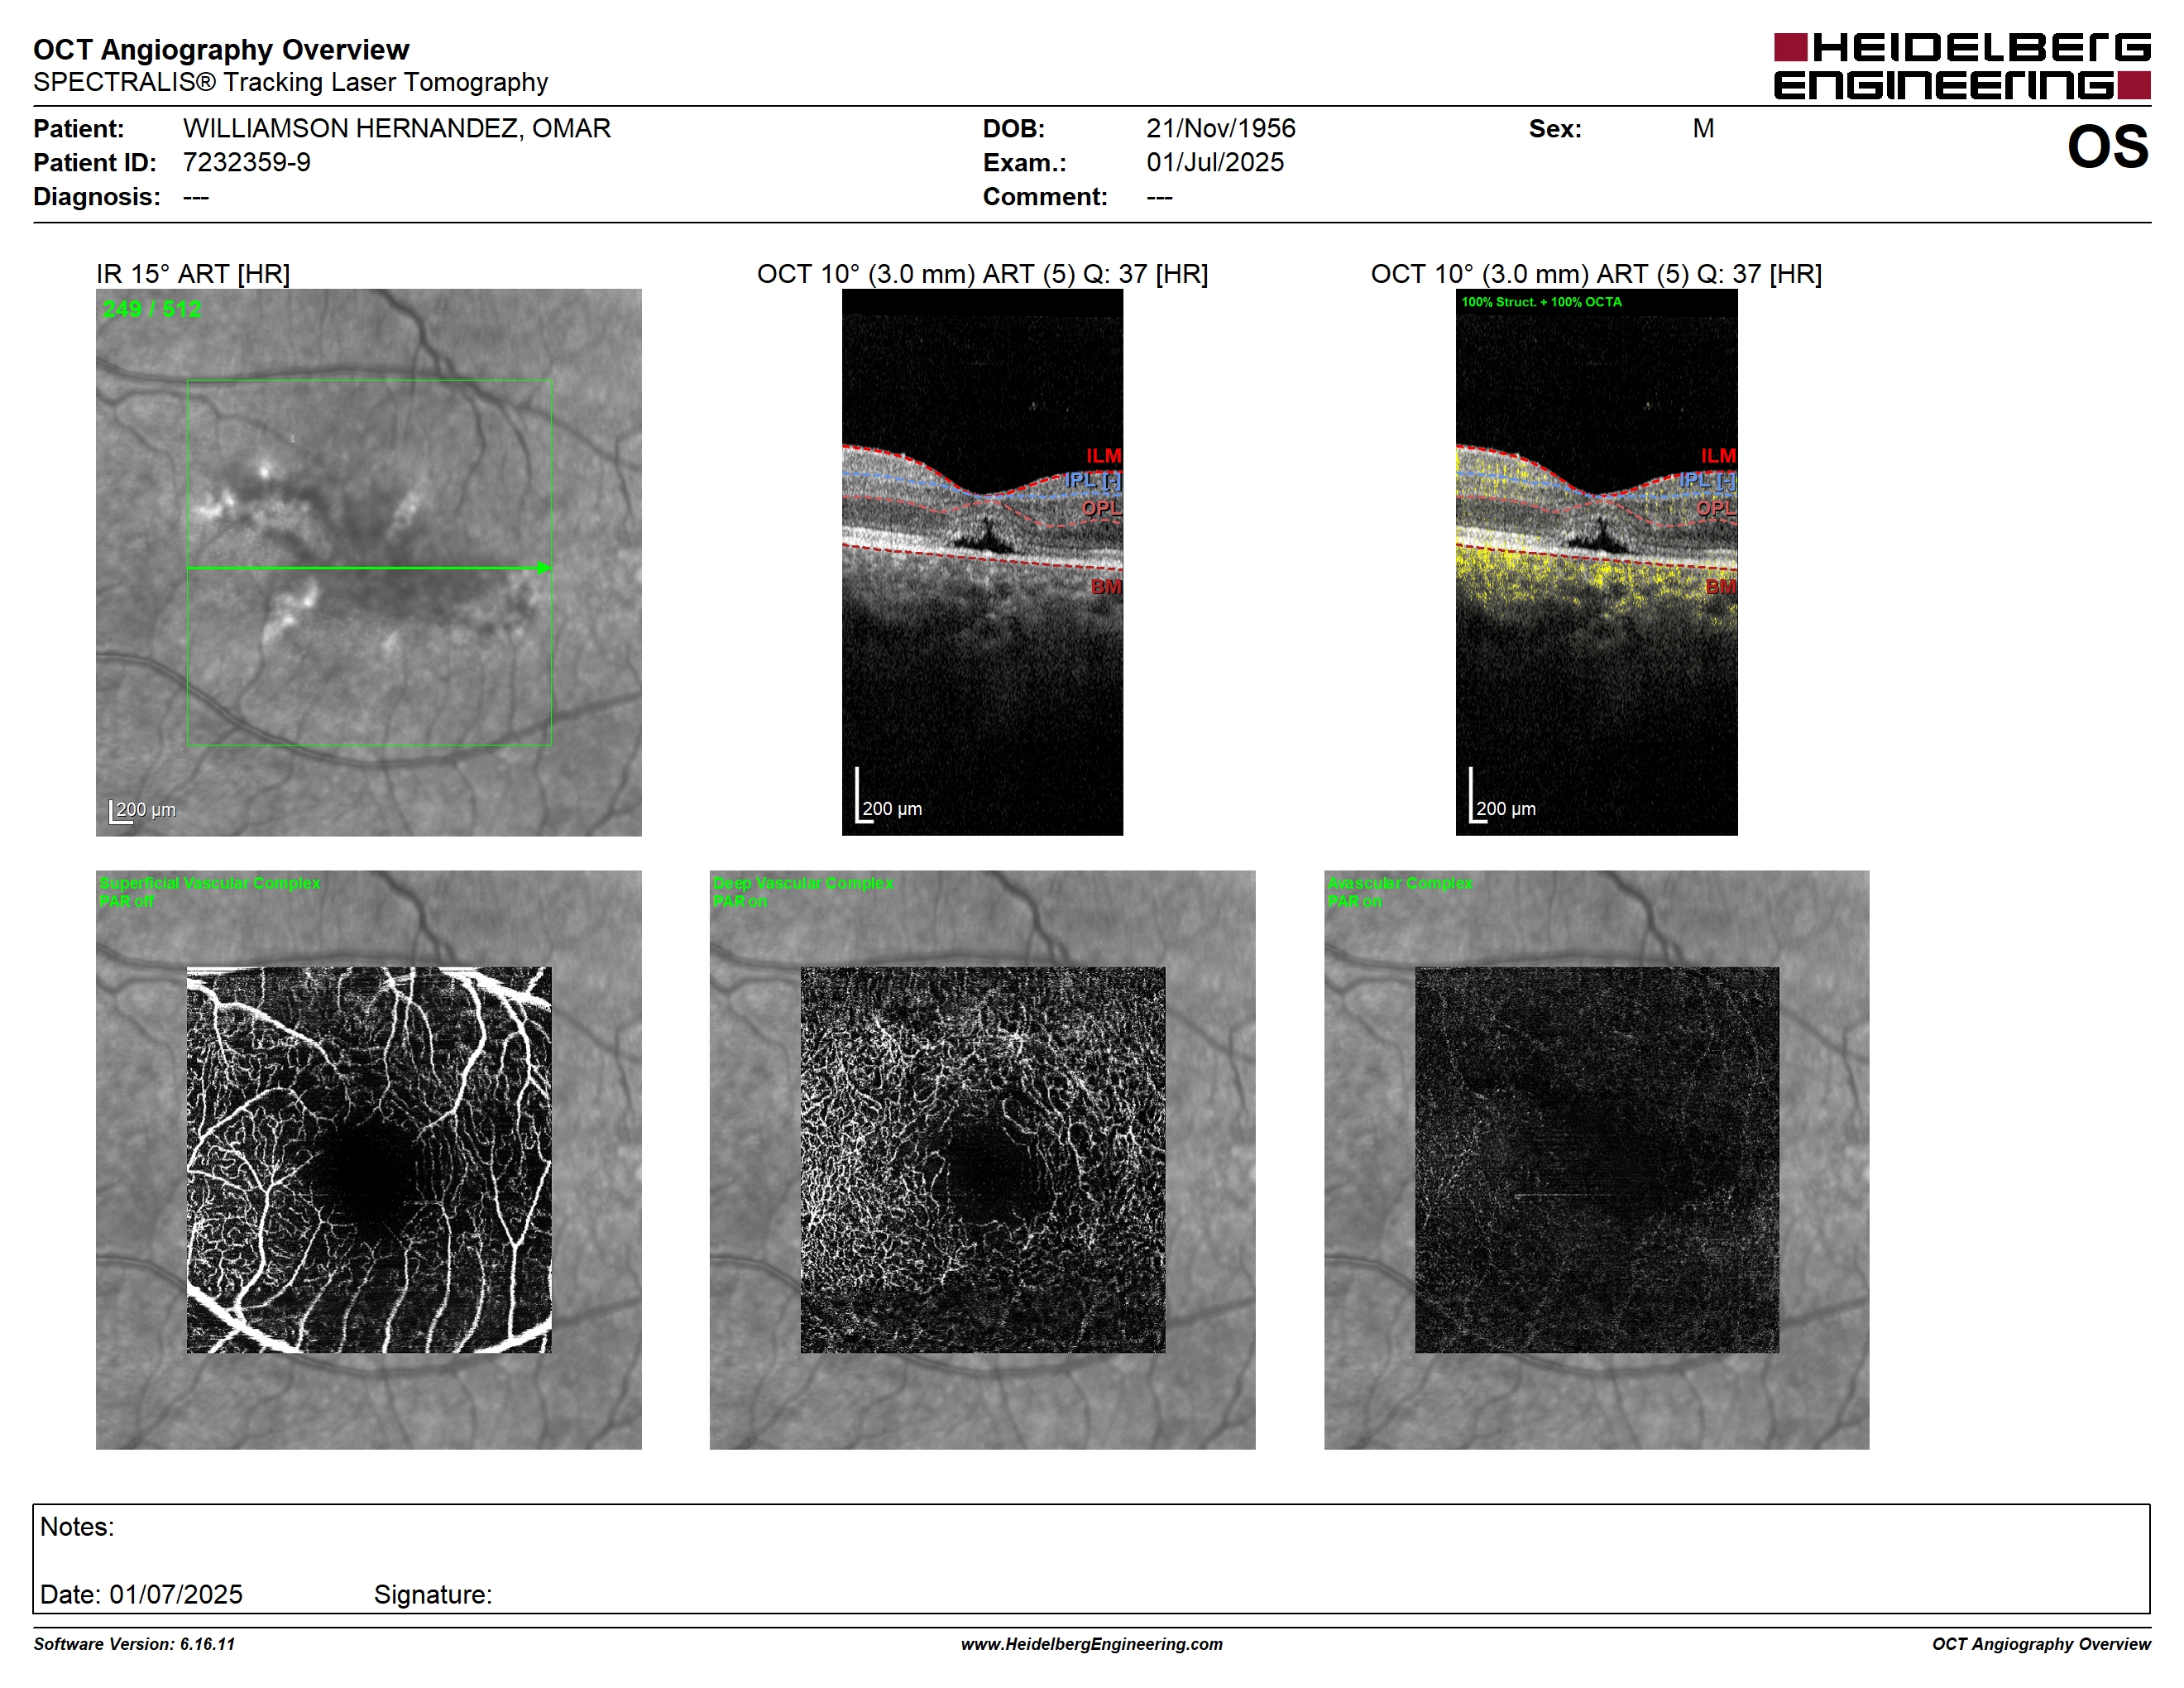Click the Heidelberg Engineering logo
This screenshot has height=1688, width=2184.
click(x=1962, y=67)
